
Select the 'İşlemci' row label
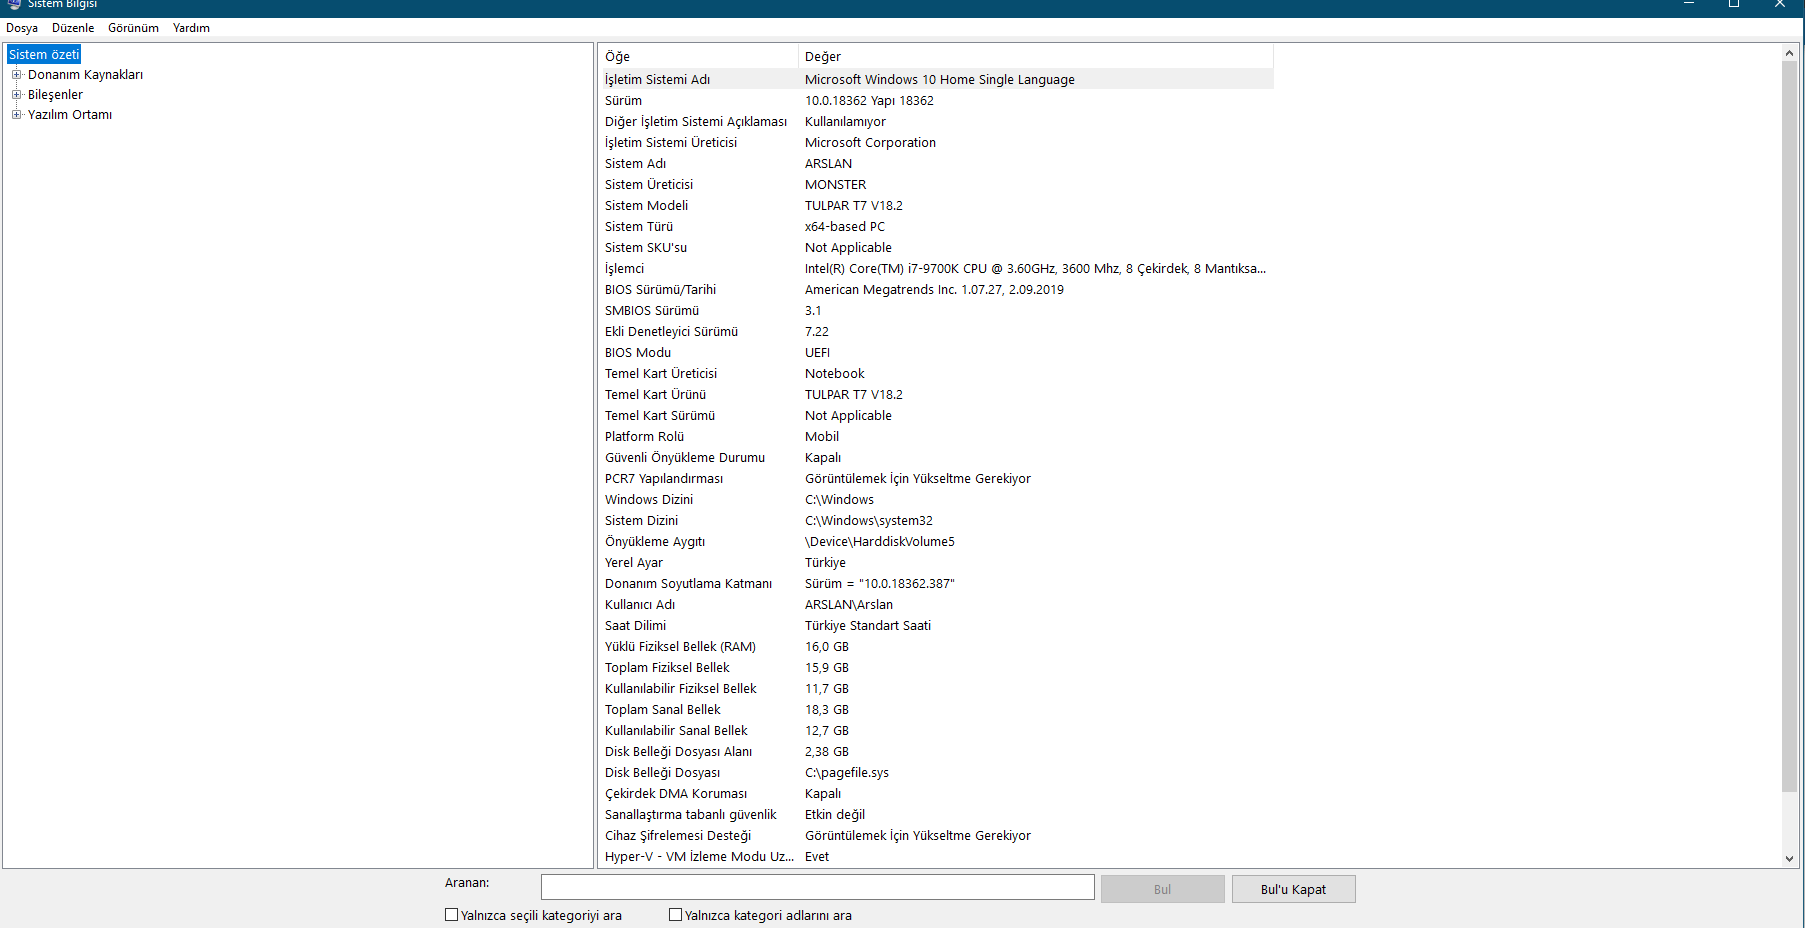pyautogui.click(x=624, y=268)
